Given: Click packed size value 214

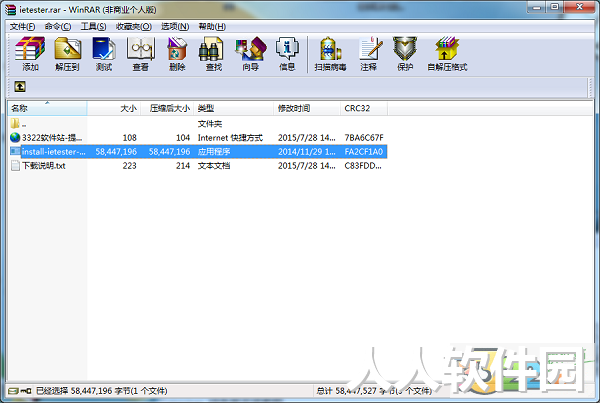Looking at the screenshot, I should click(x=183, y=166).
